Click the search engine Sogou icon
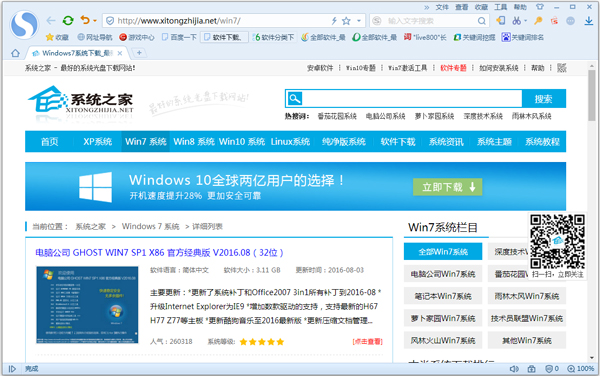Image resolution: width=600 pixels, height=376 pixels. tap(377, 21)
